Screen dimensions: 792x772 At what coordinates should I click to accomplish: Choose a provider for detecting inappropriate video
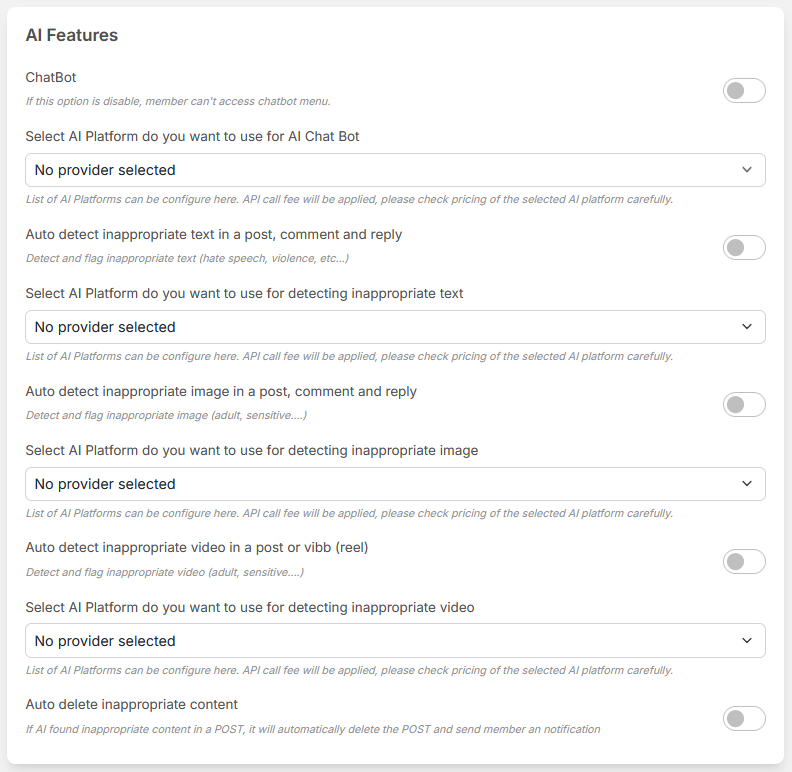click(x=395, y=641)
